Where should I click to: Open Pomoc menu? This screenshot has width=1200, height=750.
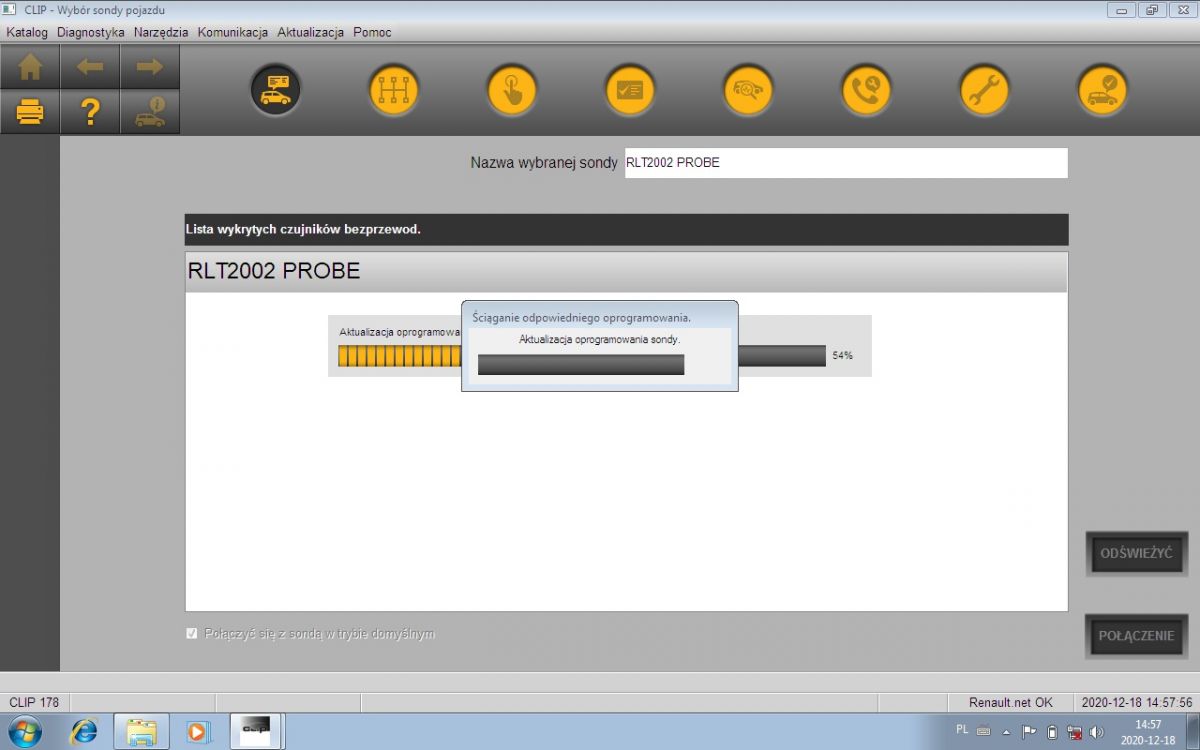(372, 32)
